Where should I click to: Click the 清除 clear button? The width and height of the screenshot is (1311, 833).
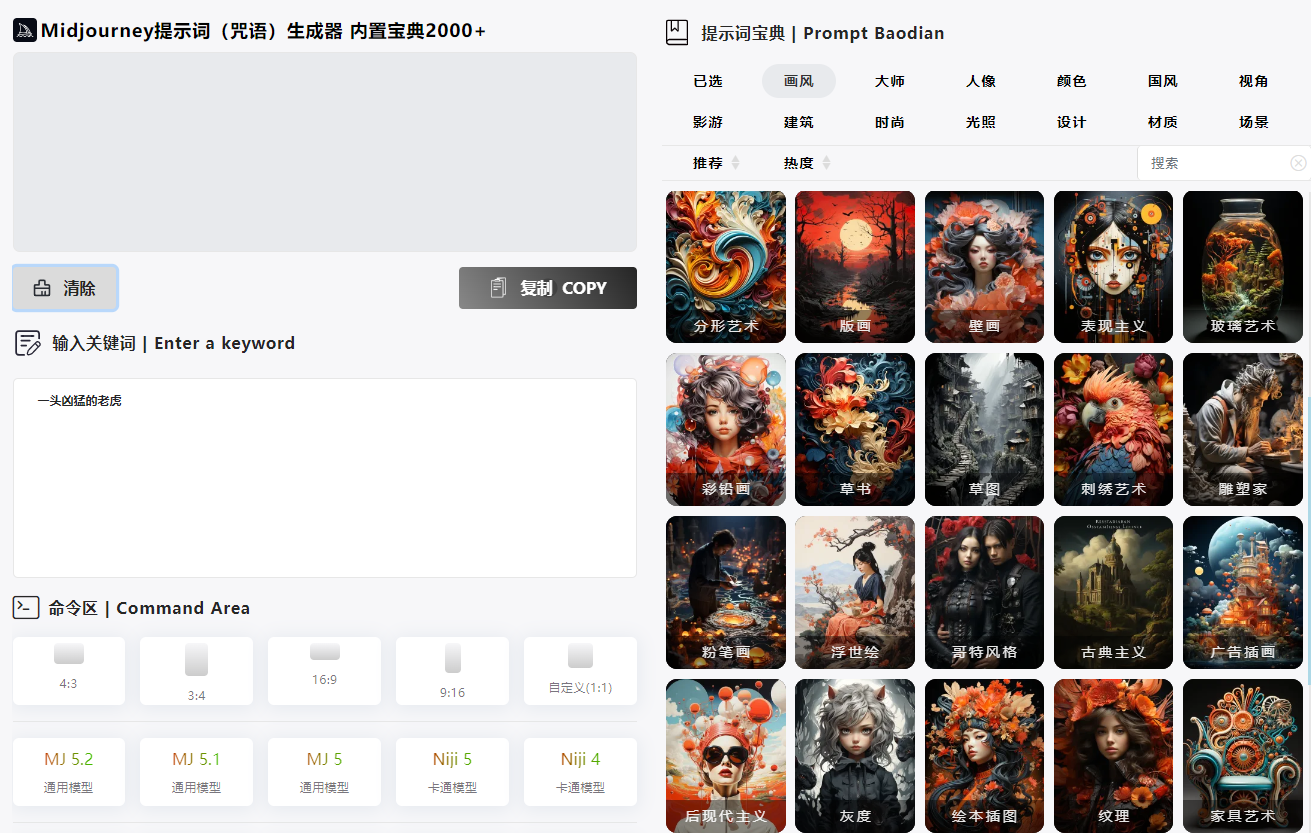coord(65,288)
